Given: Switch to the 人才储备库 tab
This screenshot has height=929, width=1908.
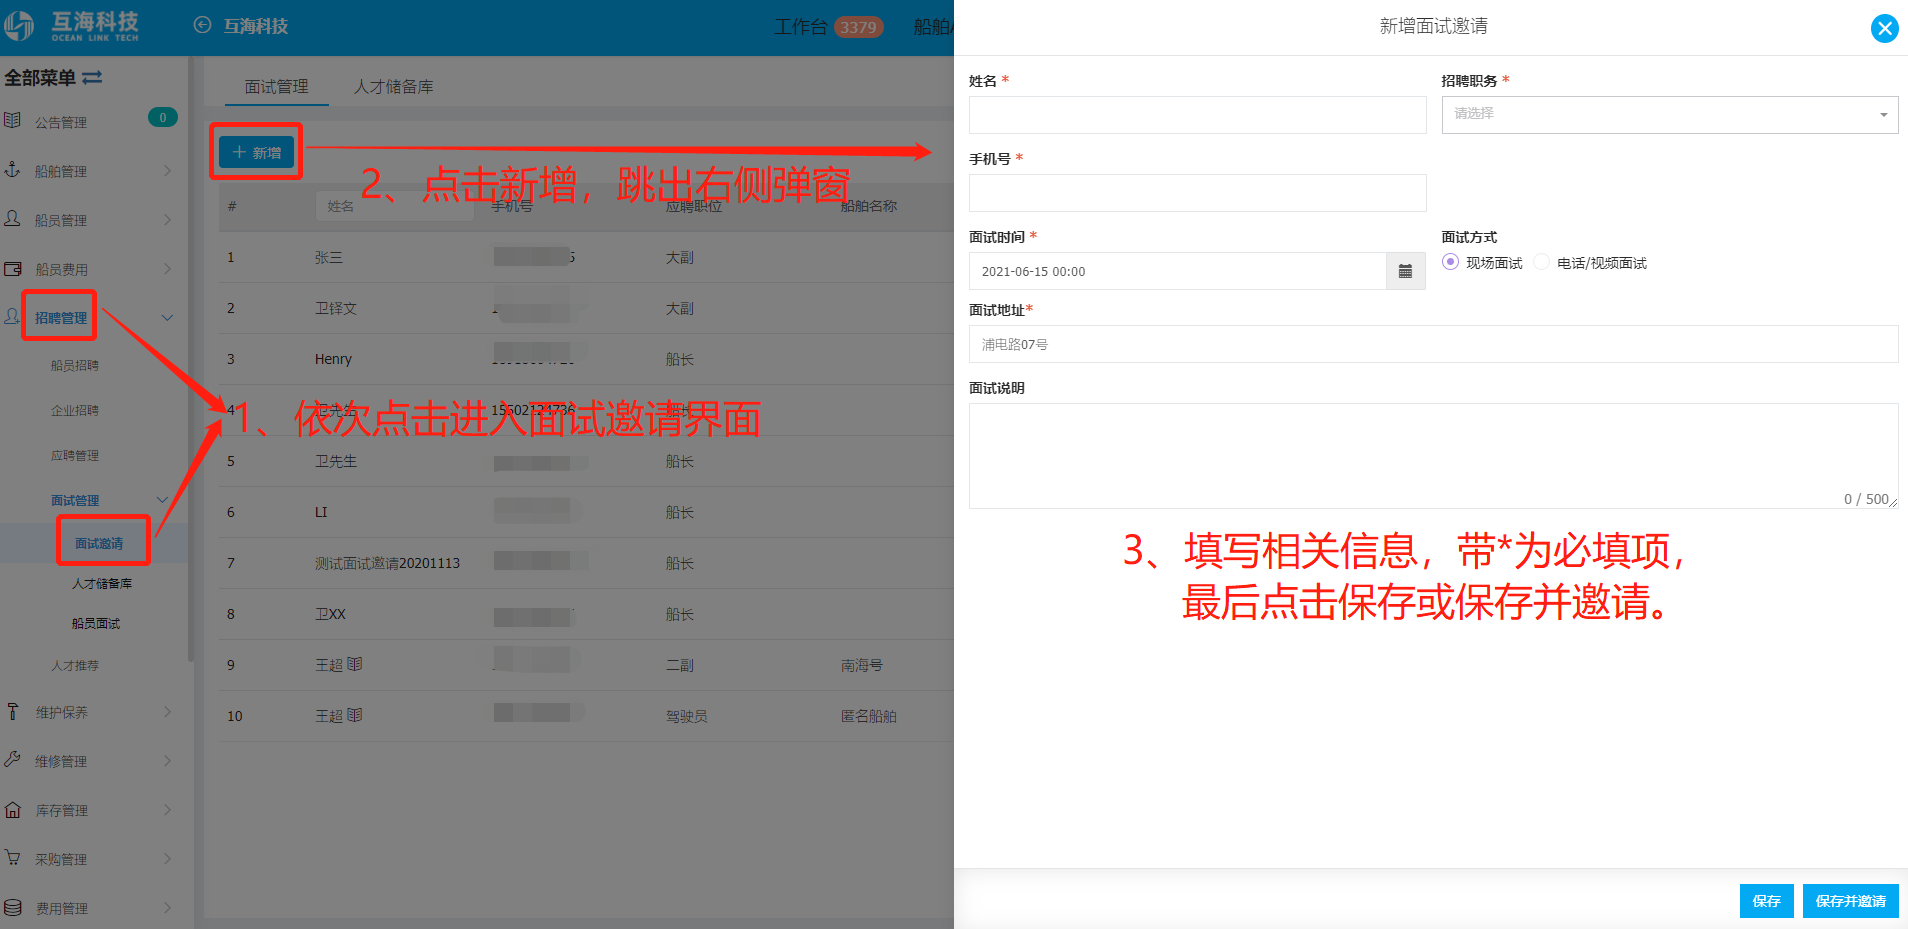Looking at the screenshot, I should tap(393, 87).
